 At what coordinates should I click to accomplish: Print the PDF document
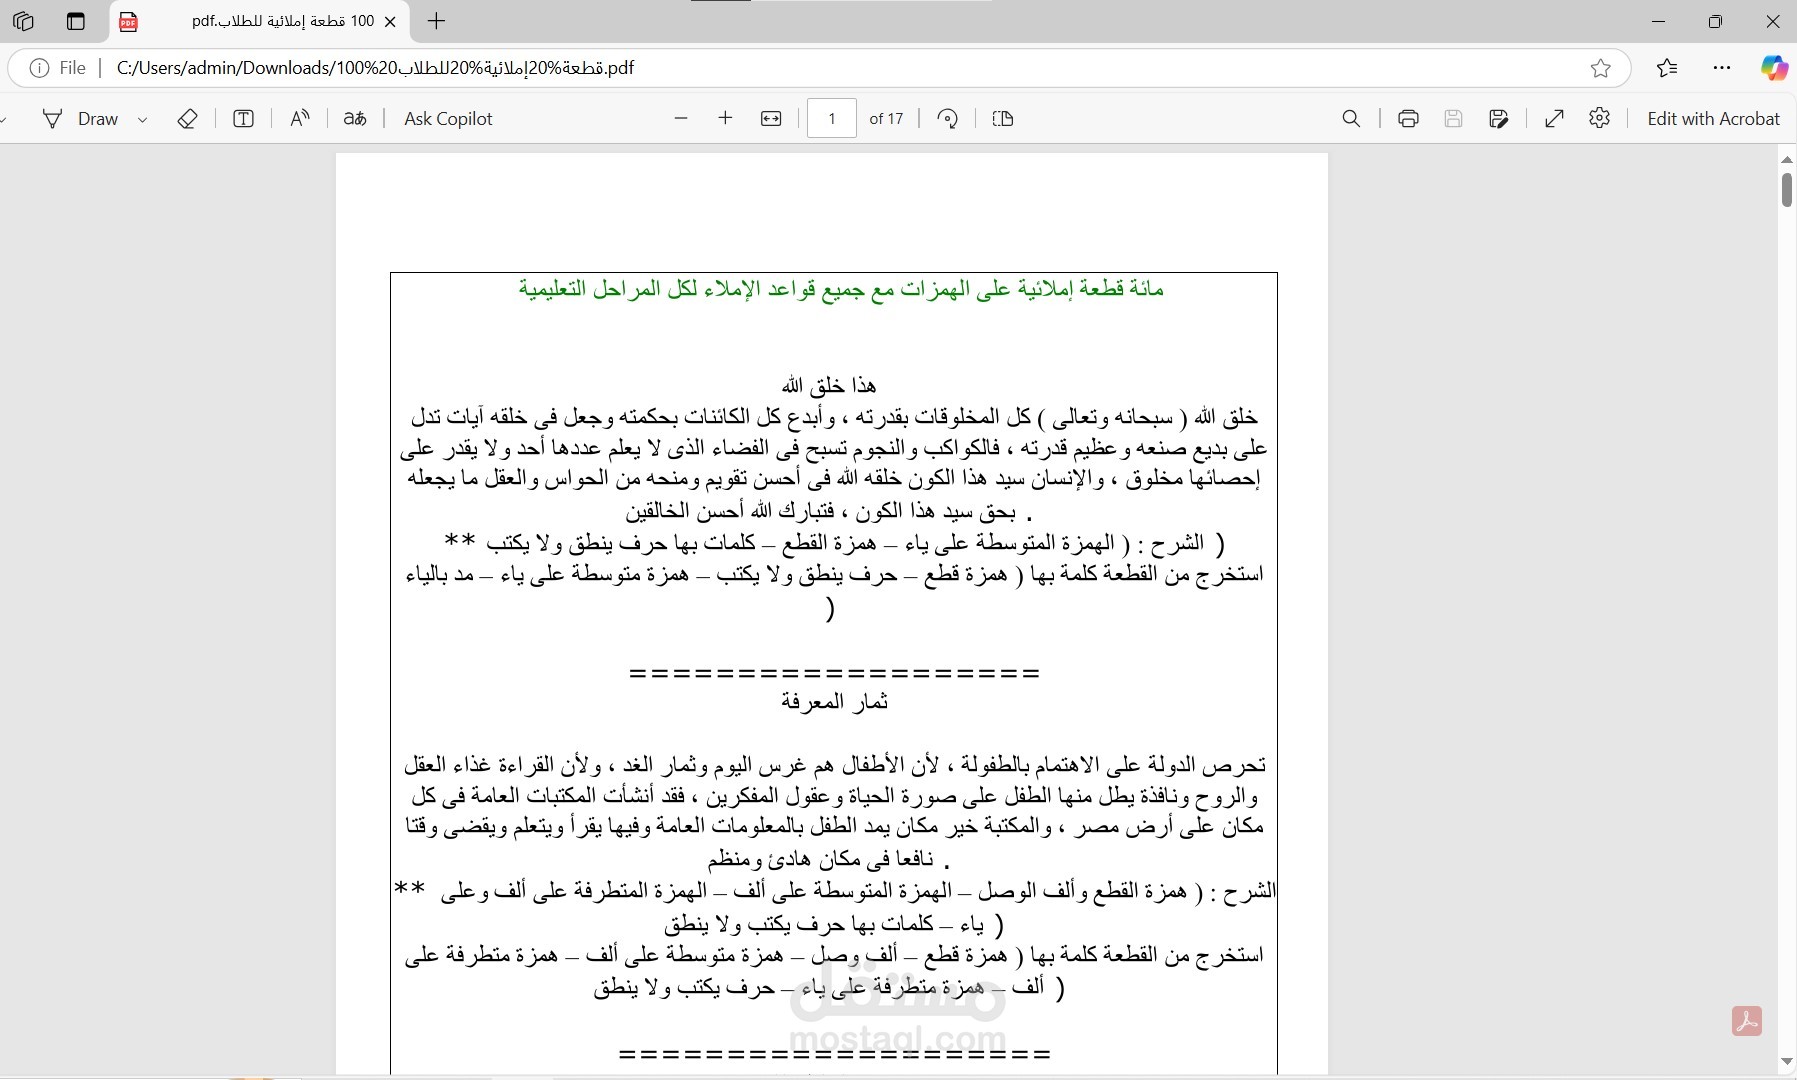[x=1408, y=119]
